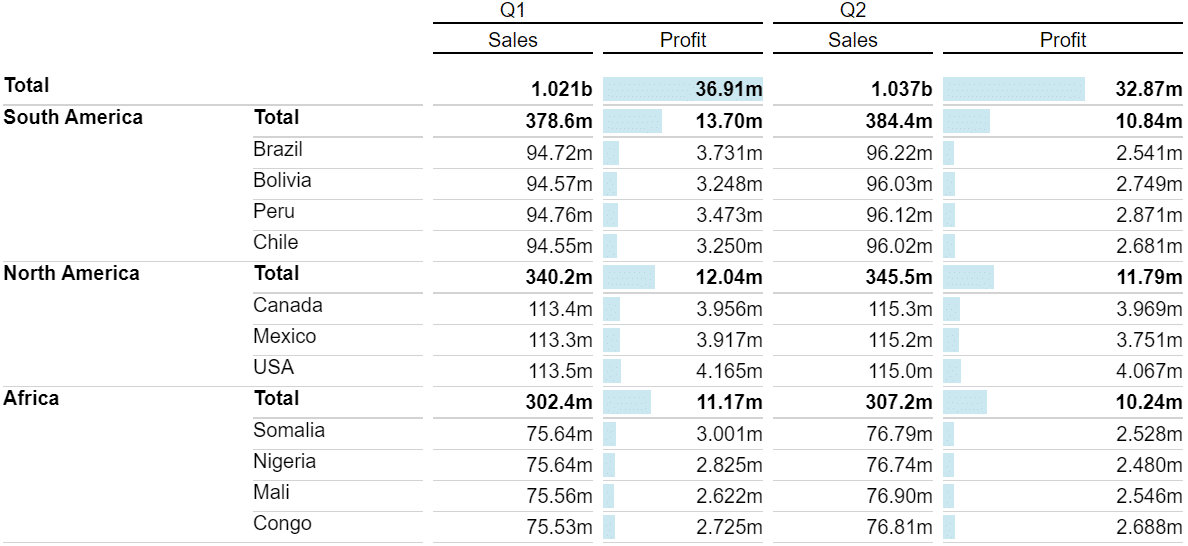1188x546 pixels.
Task: Collapse the South America region row
Action: pos(73,117)
